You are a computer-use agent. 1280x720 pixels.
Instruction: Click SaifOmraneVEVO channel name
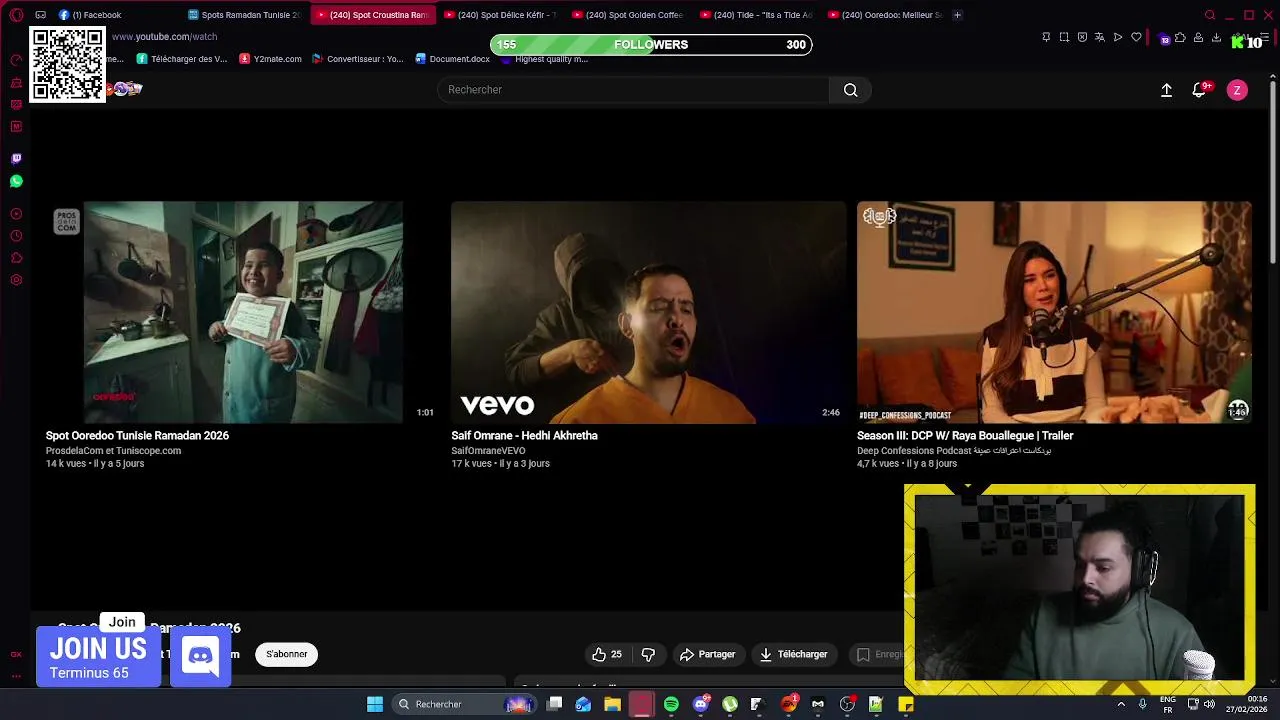click(x=488, y=451)
